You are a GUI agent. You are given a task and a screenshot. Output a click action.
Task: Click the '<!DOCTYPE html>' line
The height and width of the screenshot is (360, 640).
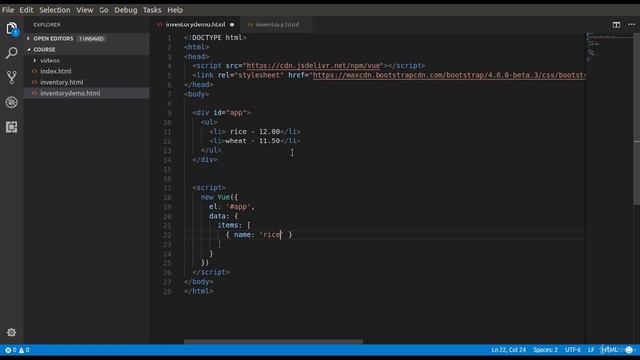[216, 38]
